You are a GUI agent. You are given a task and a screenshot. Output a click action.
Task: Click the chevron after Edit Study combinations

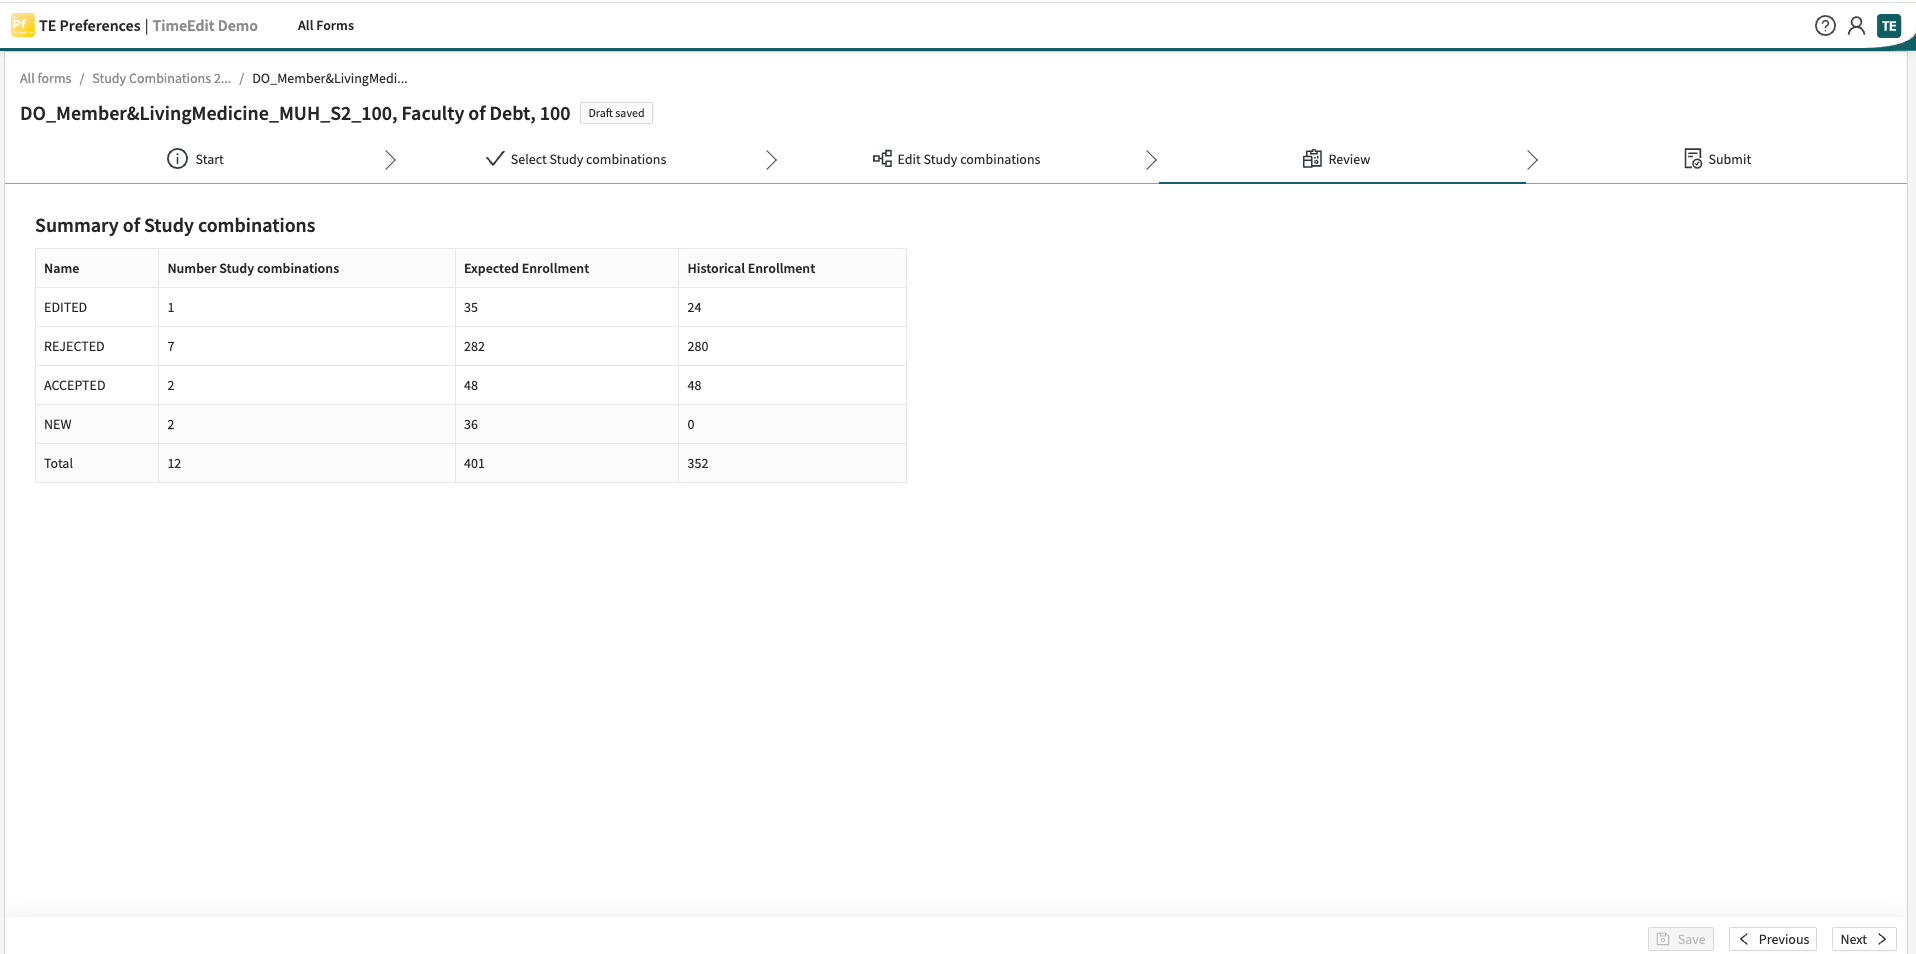[x=1151, y=160]
